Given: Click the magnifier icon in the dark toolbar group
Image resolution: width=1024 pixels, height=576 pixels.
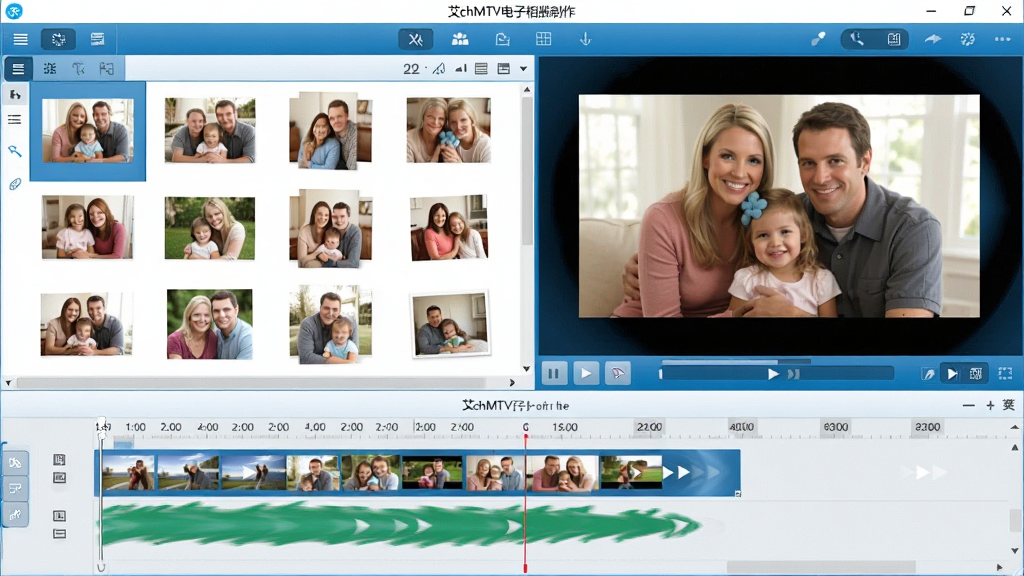Looking at the screenshot, I should (857, 39).
